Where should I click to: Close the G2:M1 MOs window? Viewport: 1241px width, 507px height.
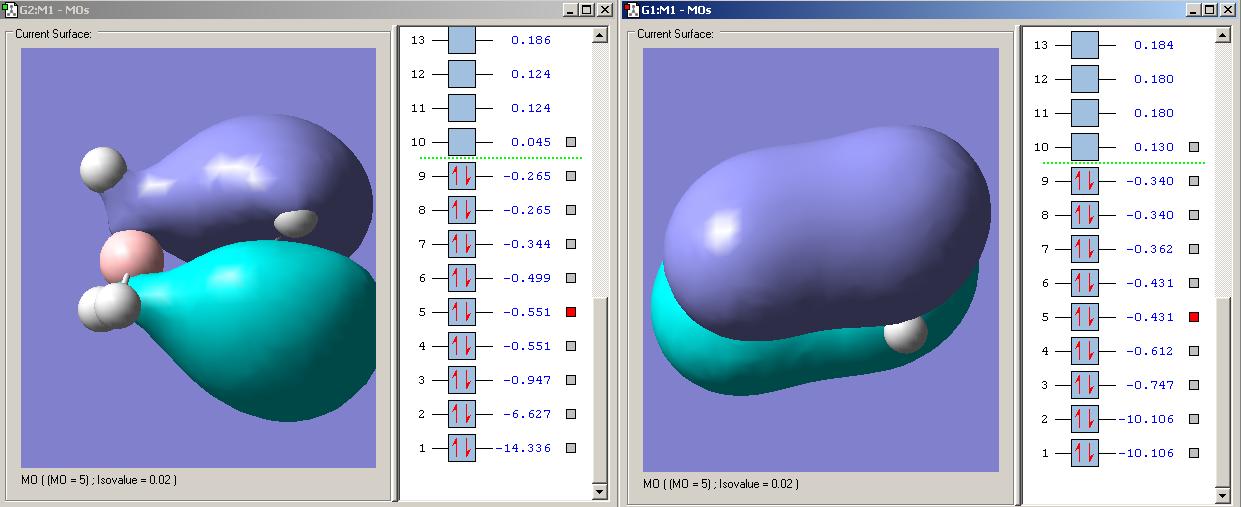pos(605,9)
